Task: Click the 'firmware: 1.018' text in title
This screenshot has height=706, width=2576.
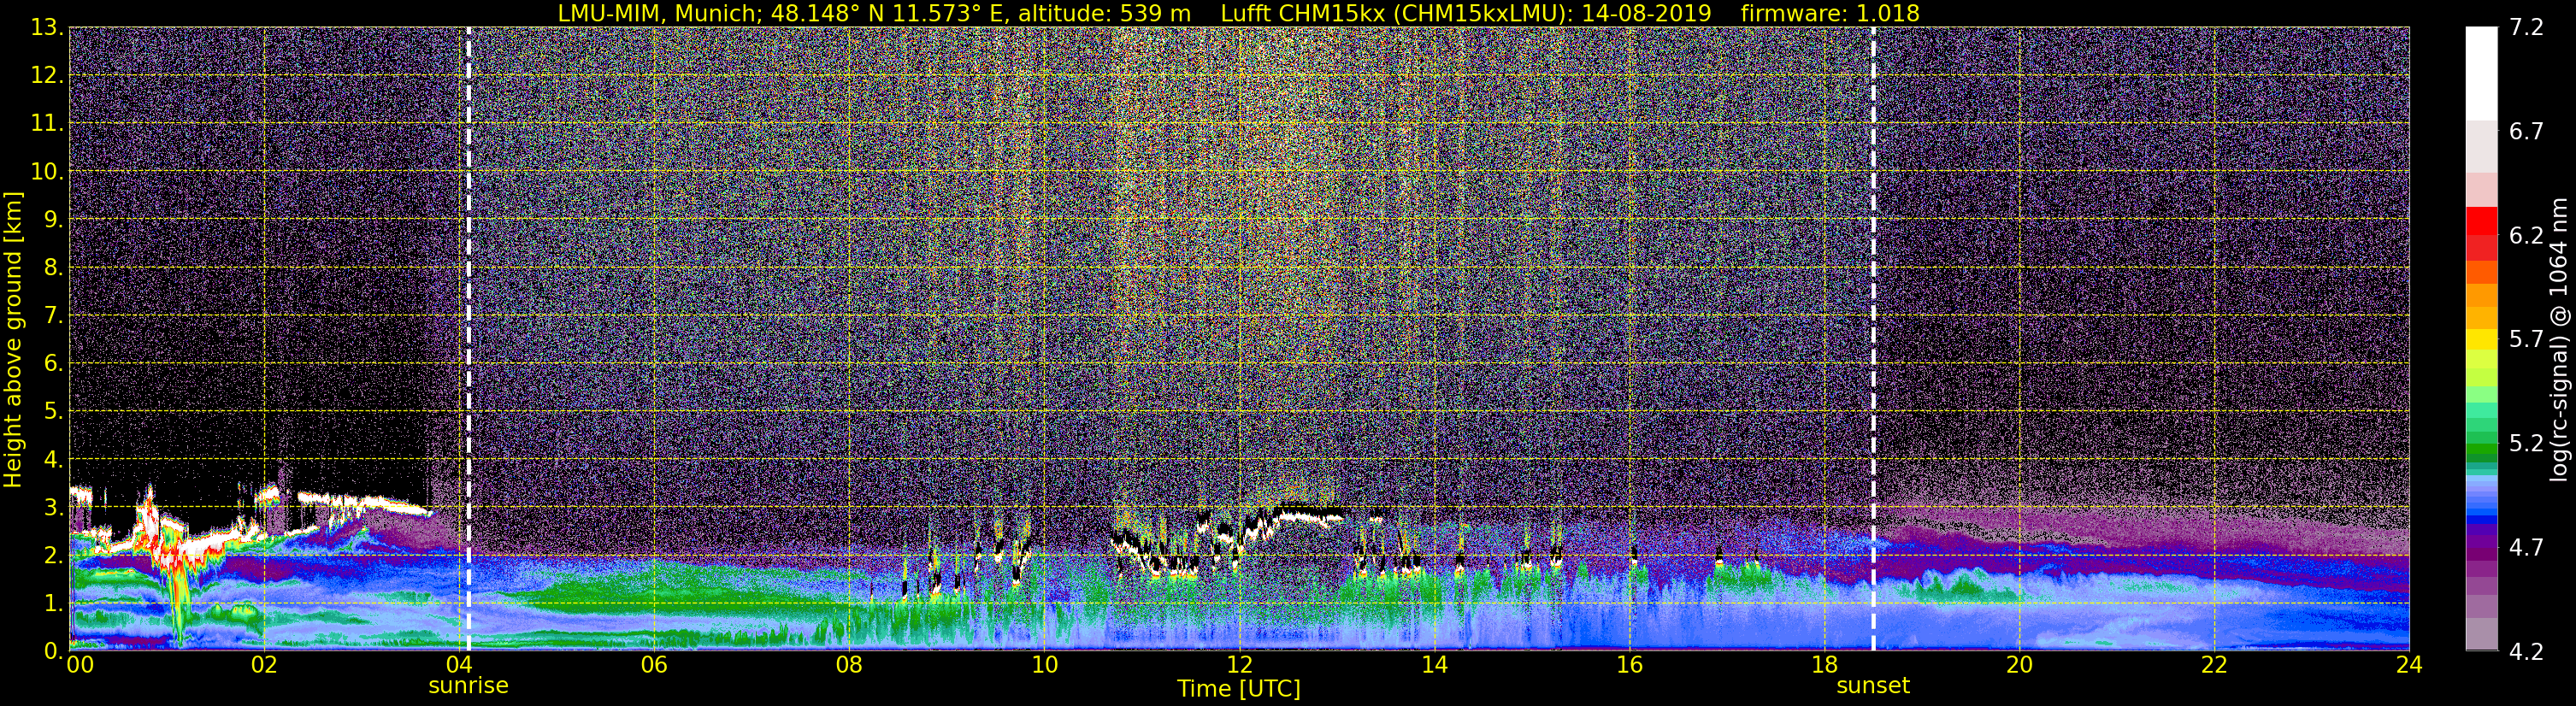Action: (1830, 13)
